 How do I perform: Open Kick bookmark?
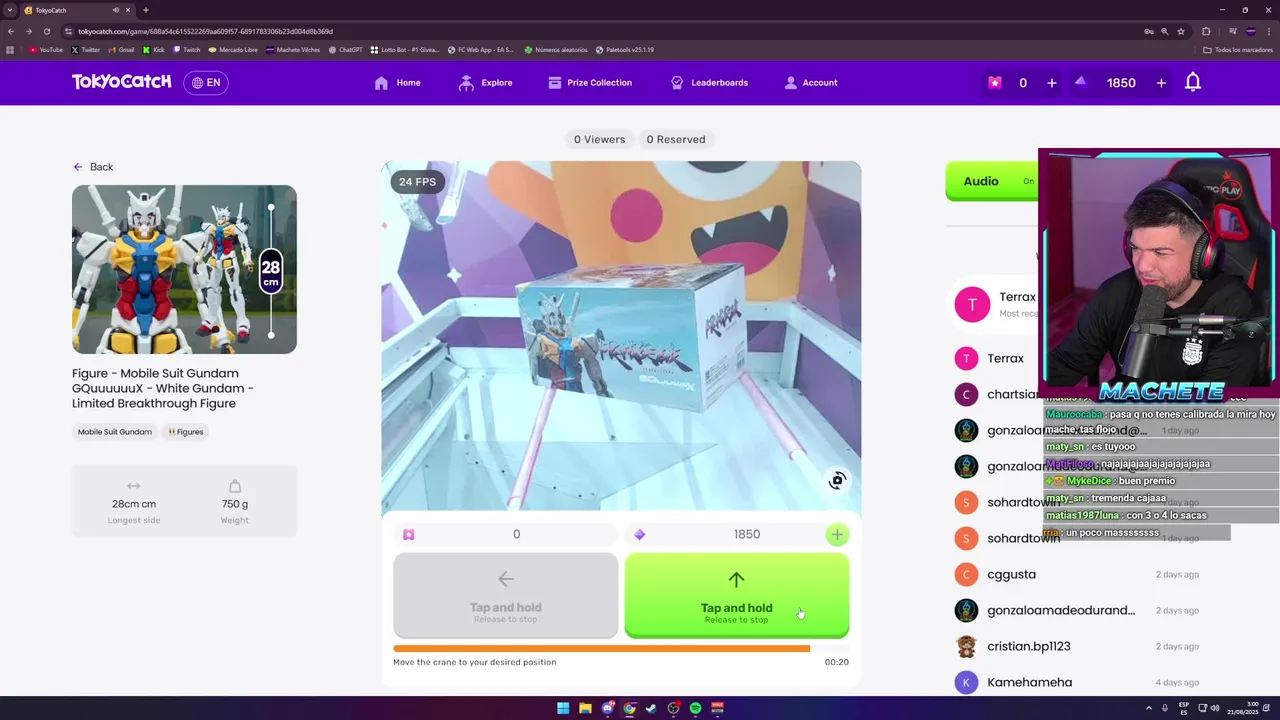point(153,49)
